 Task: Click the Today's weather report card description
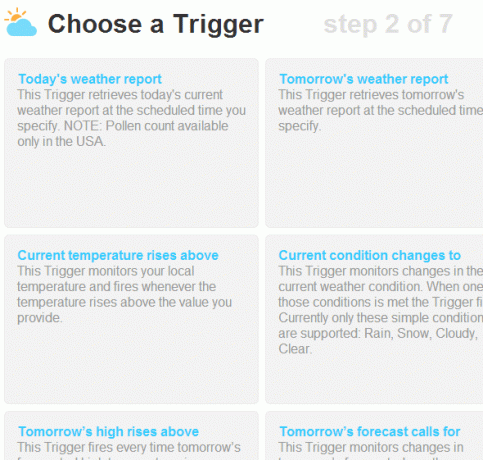[x=132, y=118]
